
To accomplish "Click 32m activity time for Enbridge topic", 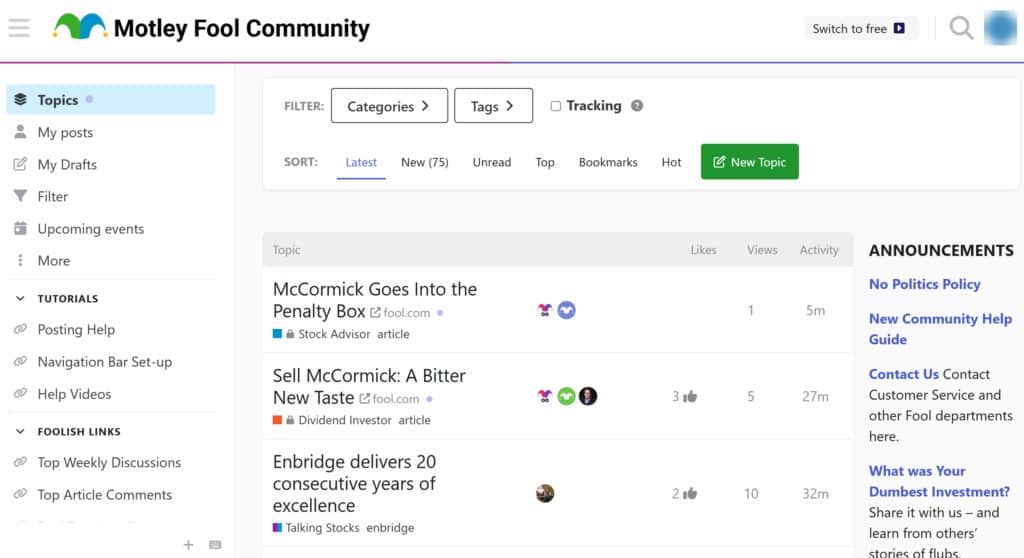I will [x=815, y=493].
